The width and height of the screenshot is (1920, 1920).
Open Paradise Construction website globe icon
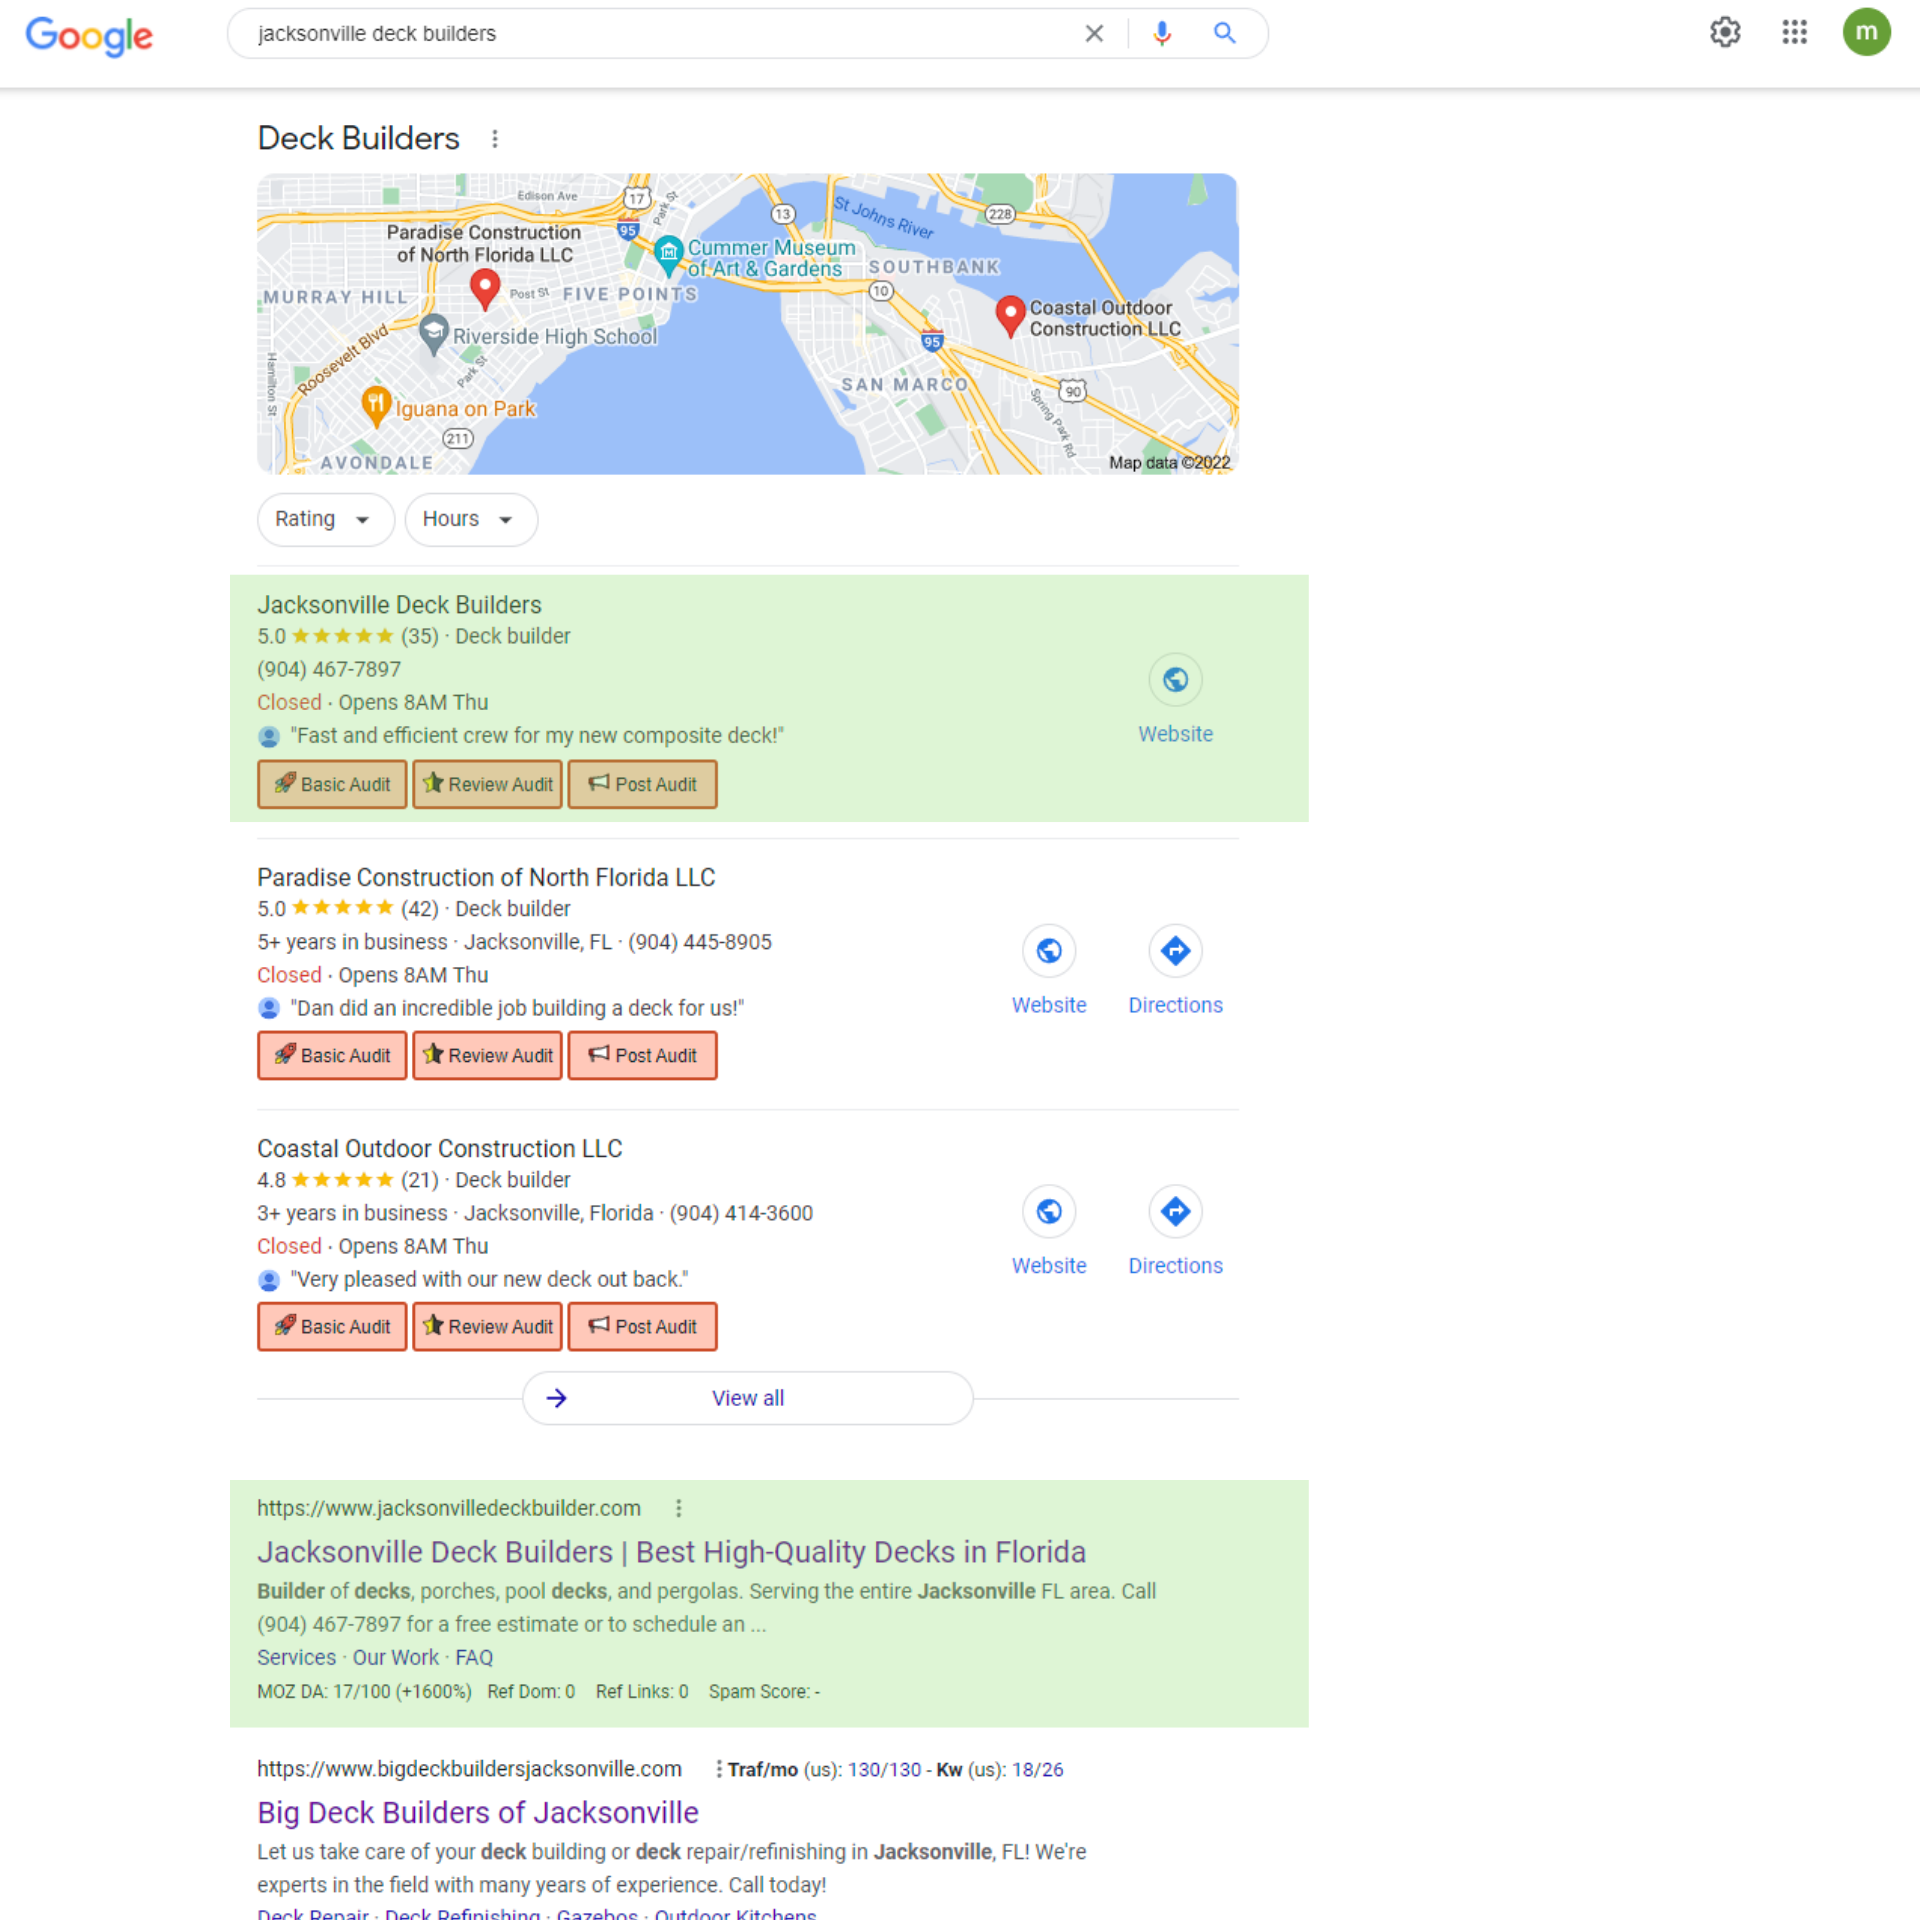(x=1049, y=951)
